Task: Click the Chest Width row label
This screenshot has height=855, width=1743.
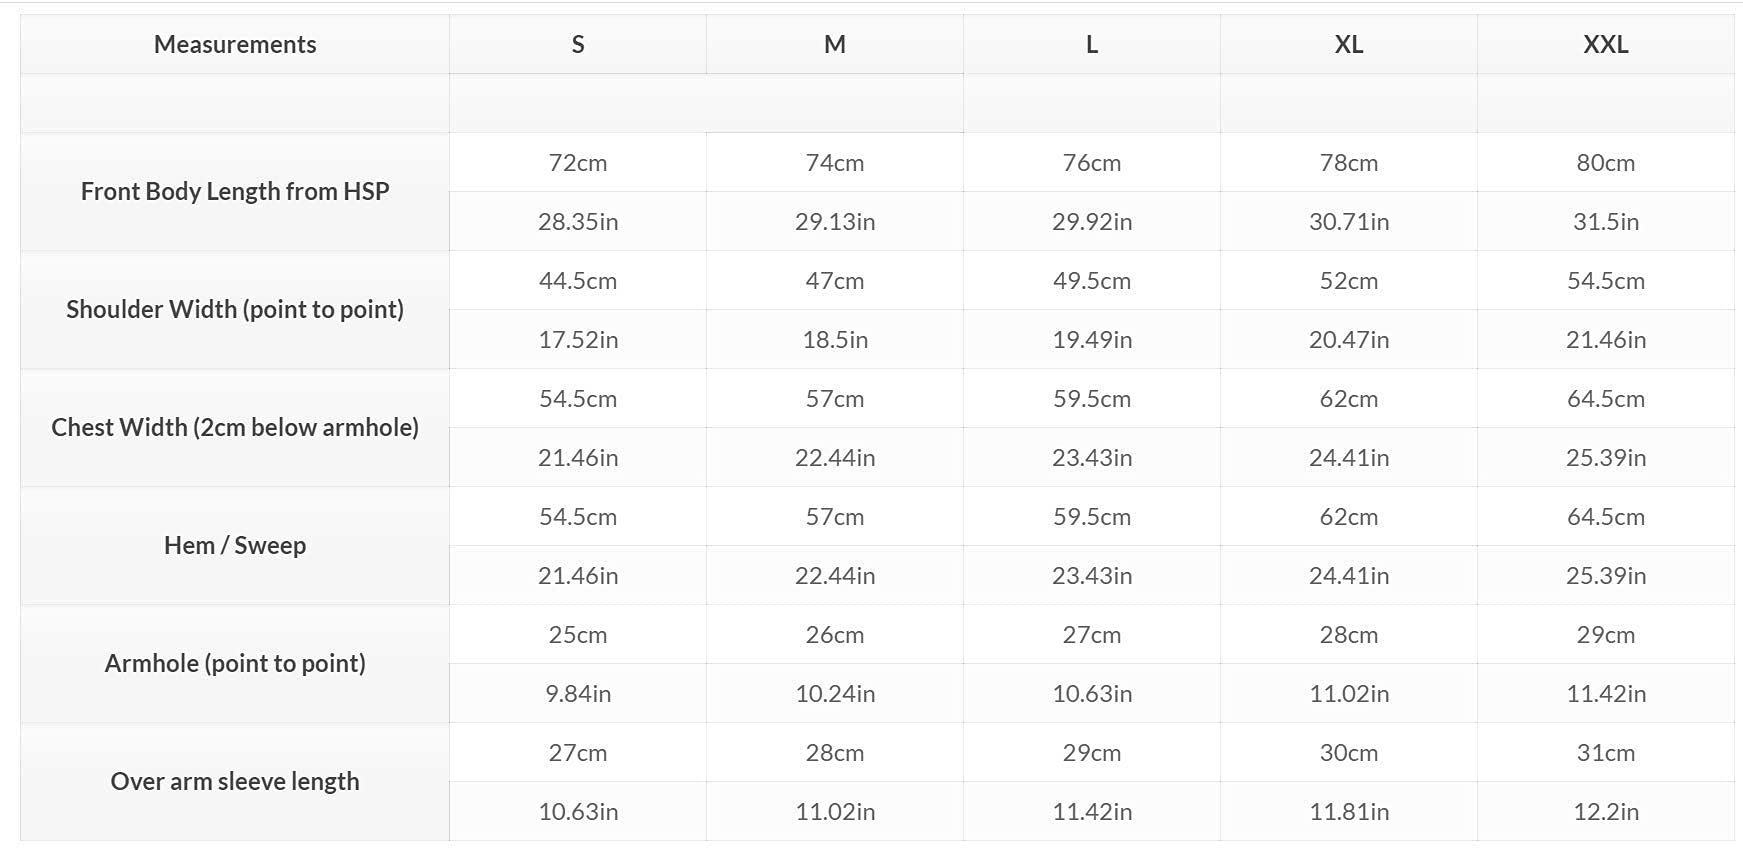Action: pyautogui.click(x=235, y=427)
